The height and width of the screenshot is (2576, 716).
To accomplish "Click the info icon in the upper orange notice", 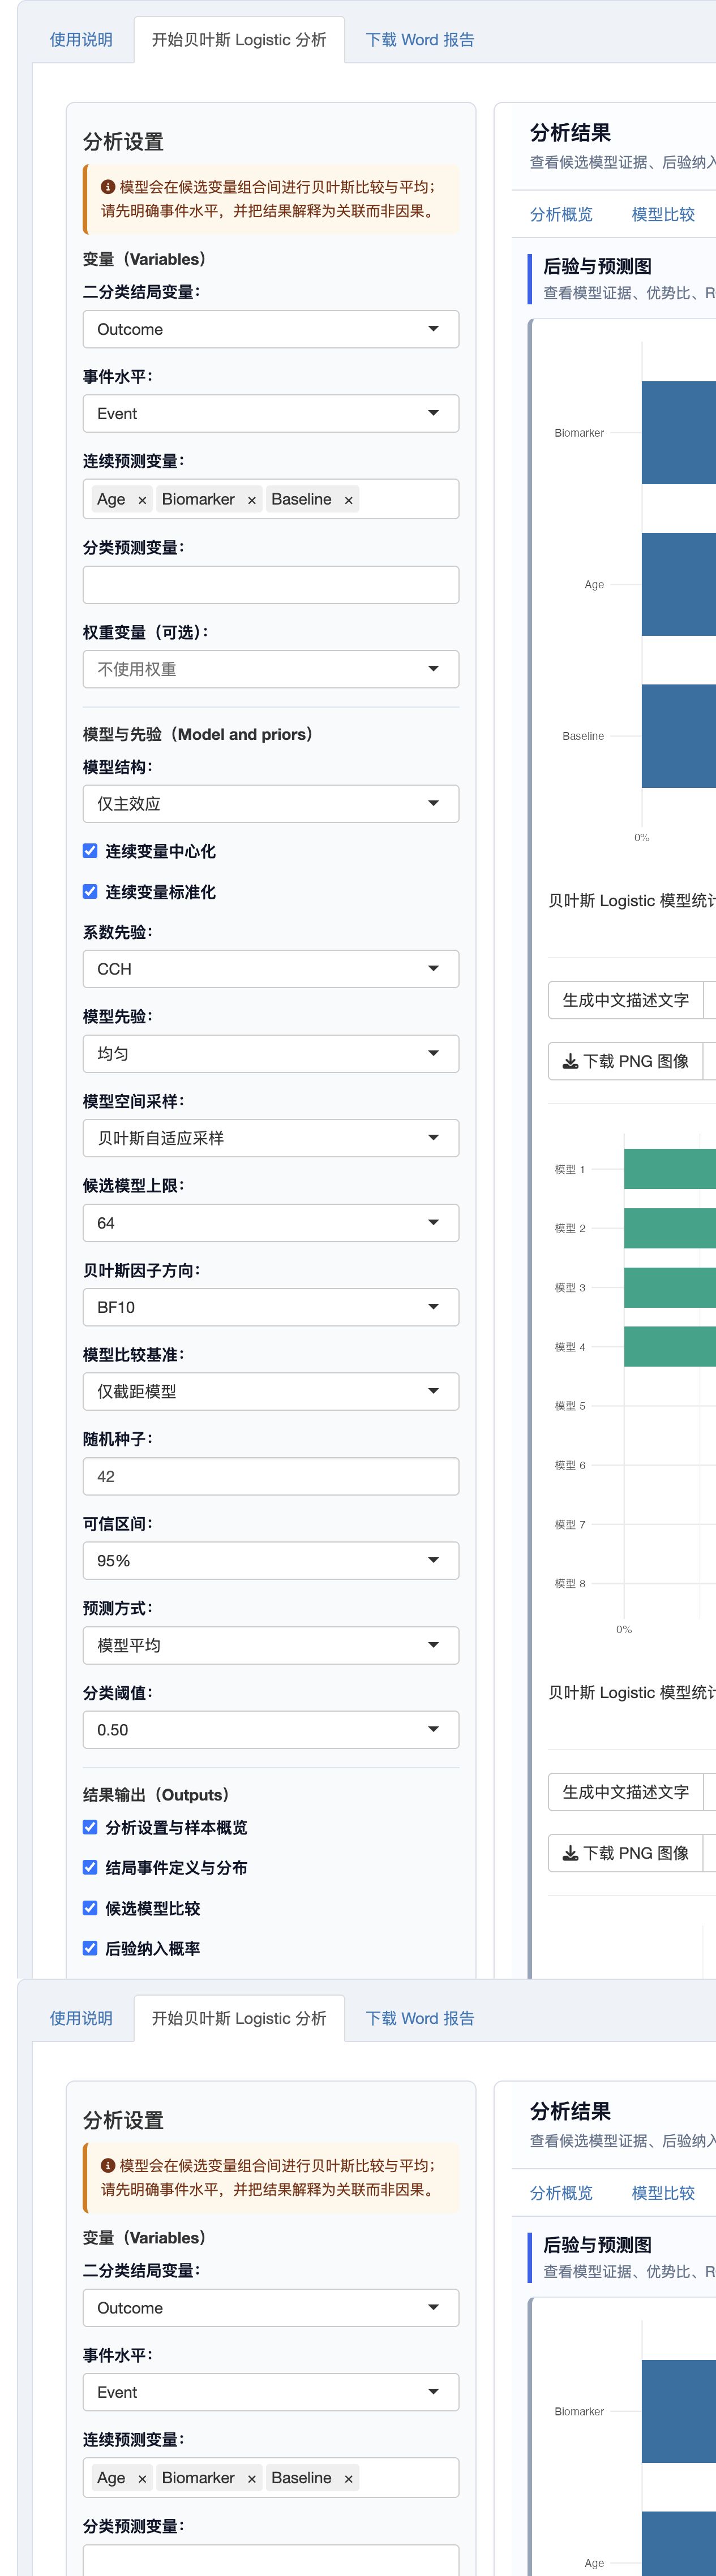I will 108,187.
